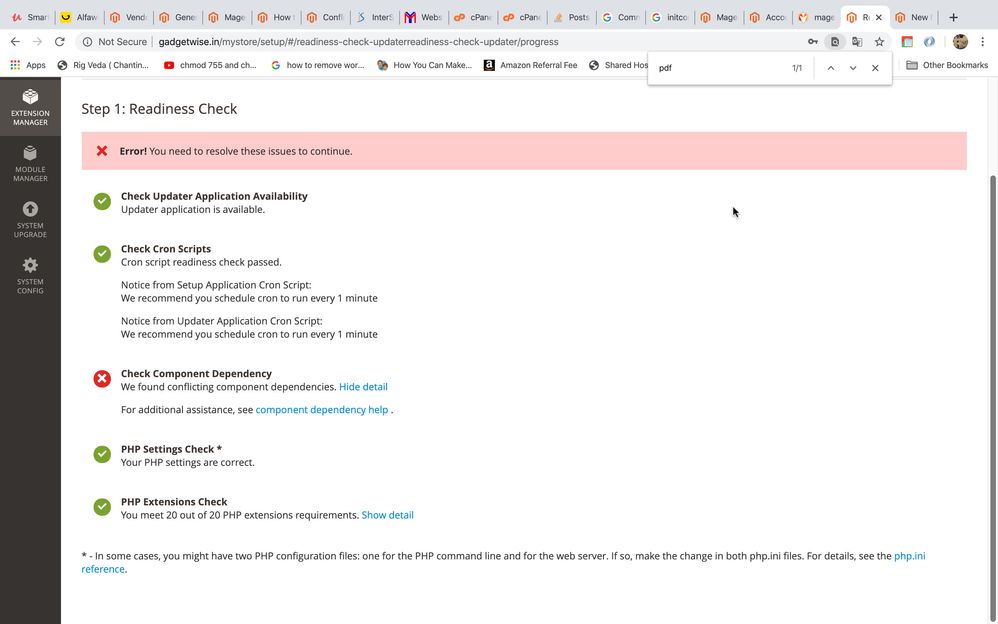Click the saved password key icon

[x=813, y=41]
